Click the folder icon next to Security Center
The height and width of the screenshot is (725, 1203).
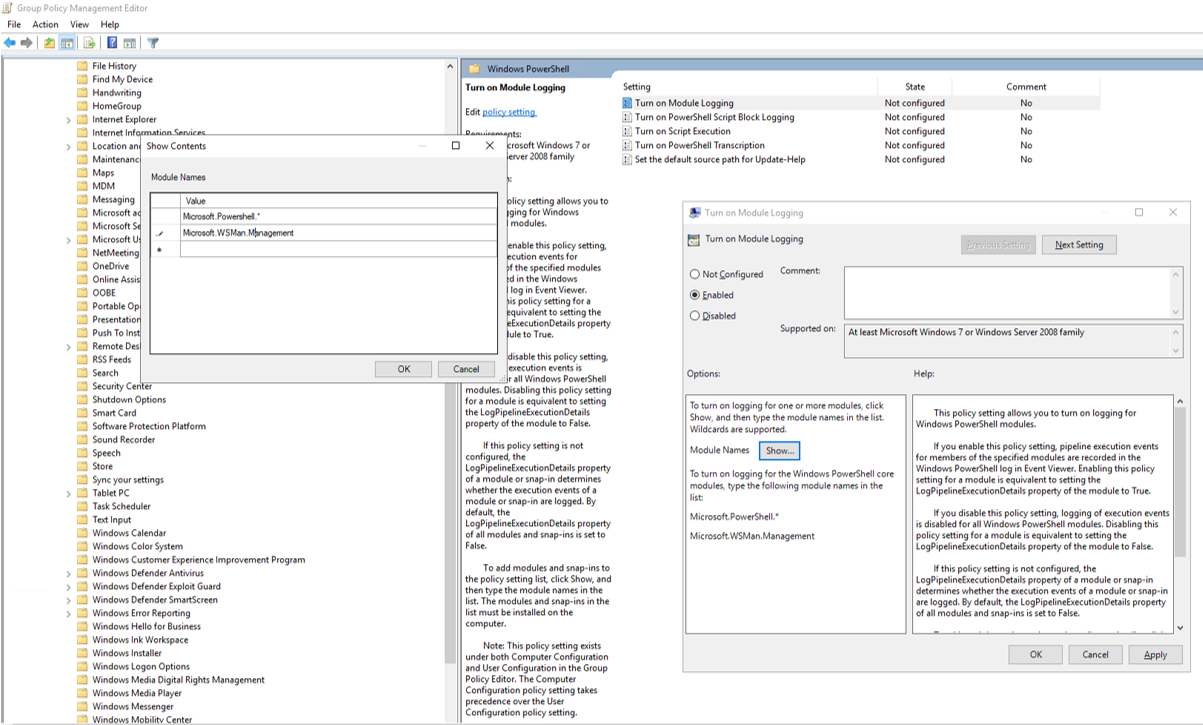click(83, 386)
